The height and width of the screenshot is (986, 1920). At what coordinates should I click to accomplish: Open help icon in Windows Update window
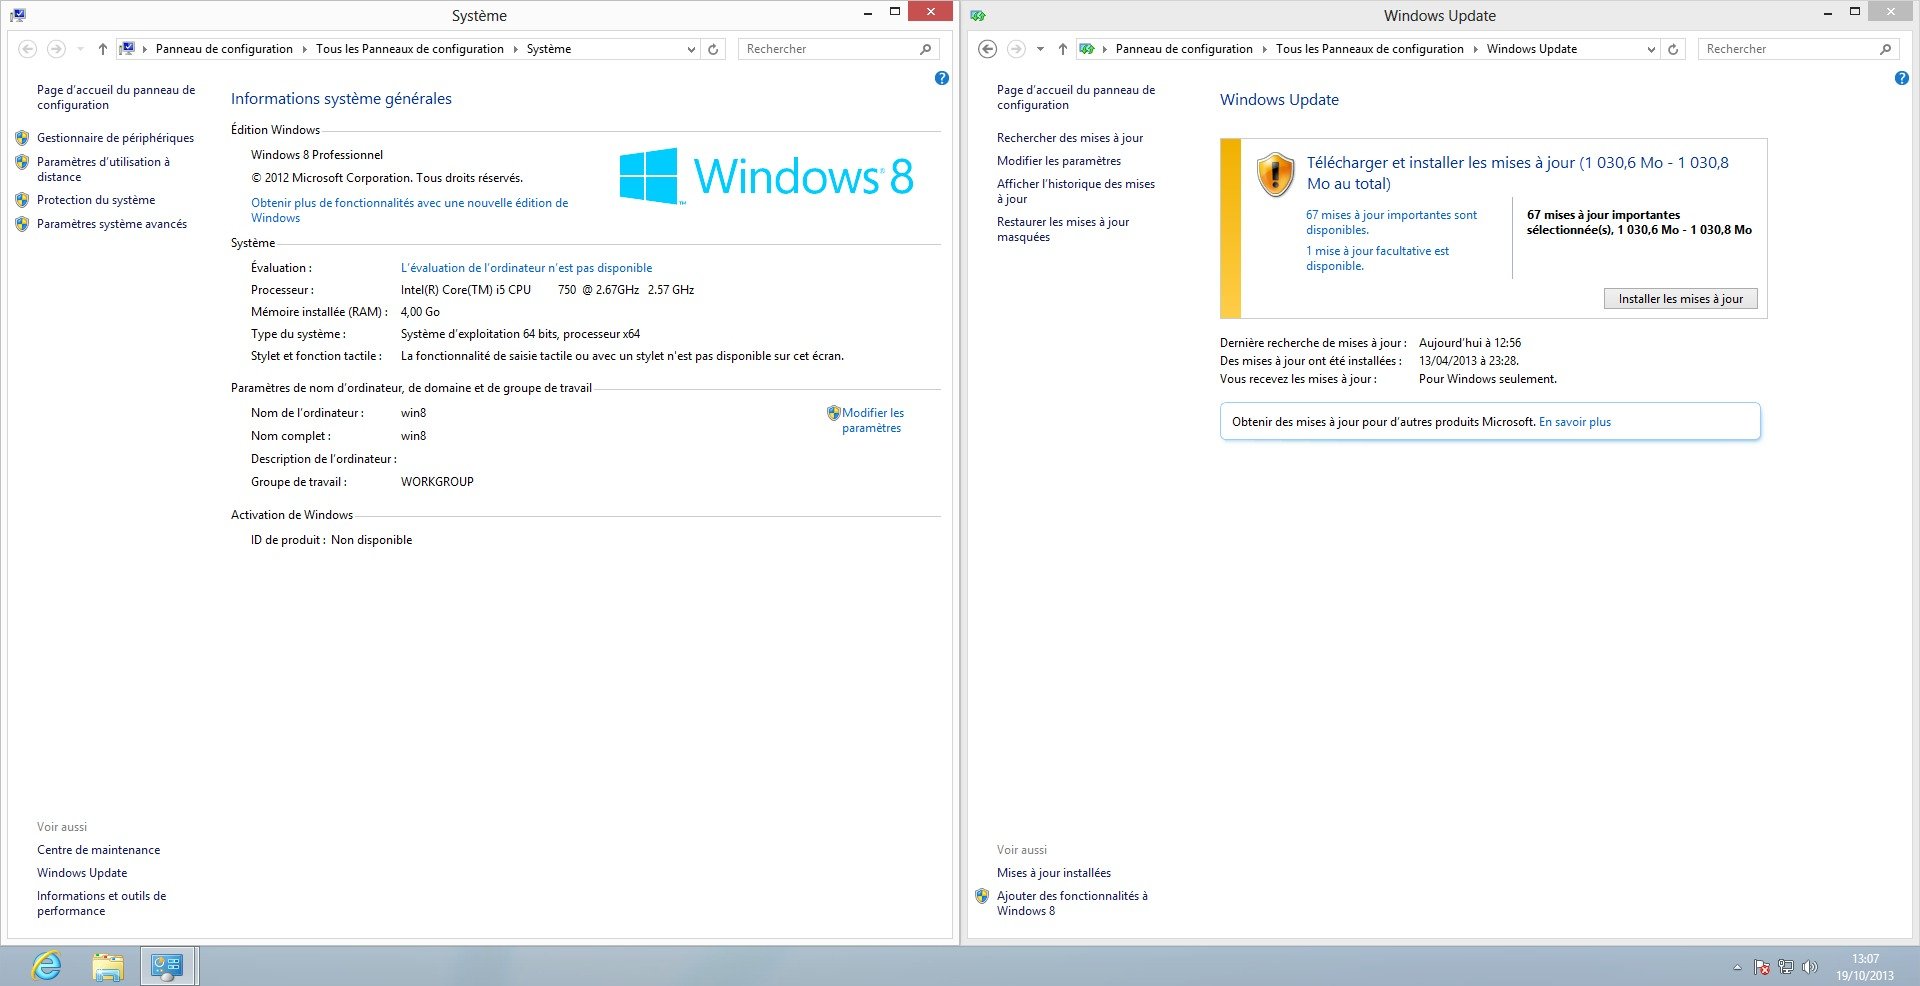click(x=1901, y=78)
